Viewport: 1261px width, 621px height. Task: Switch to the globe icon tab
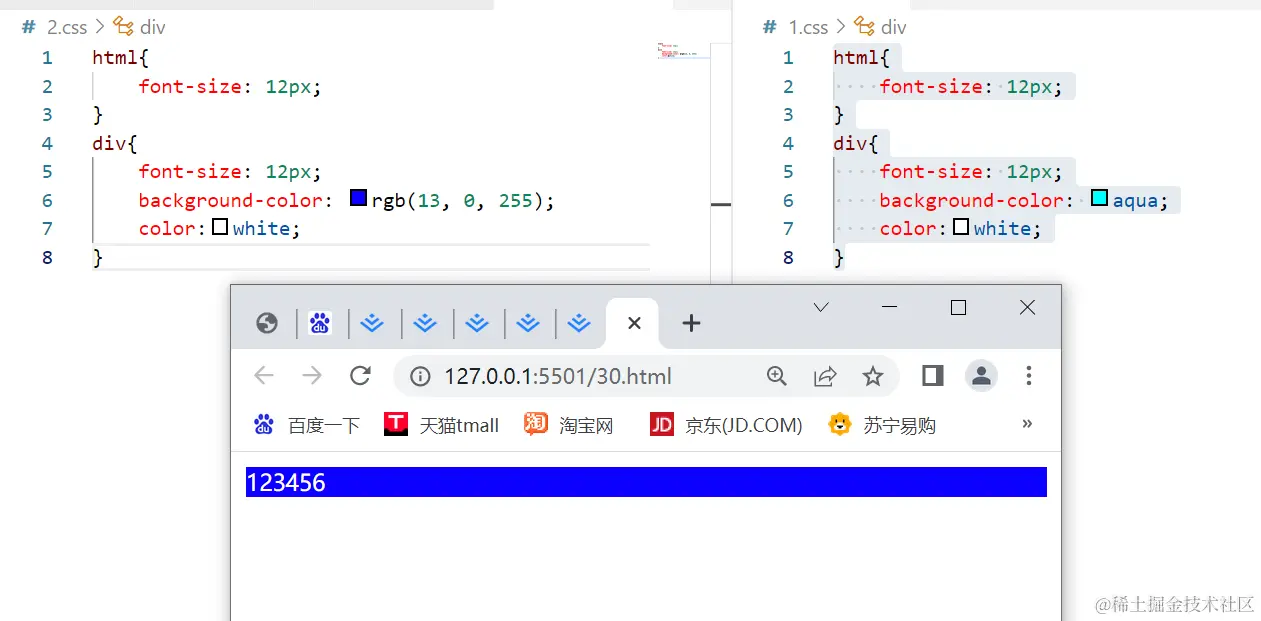266,323
